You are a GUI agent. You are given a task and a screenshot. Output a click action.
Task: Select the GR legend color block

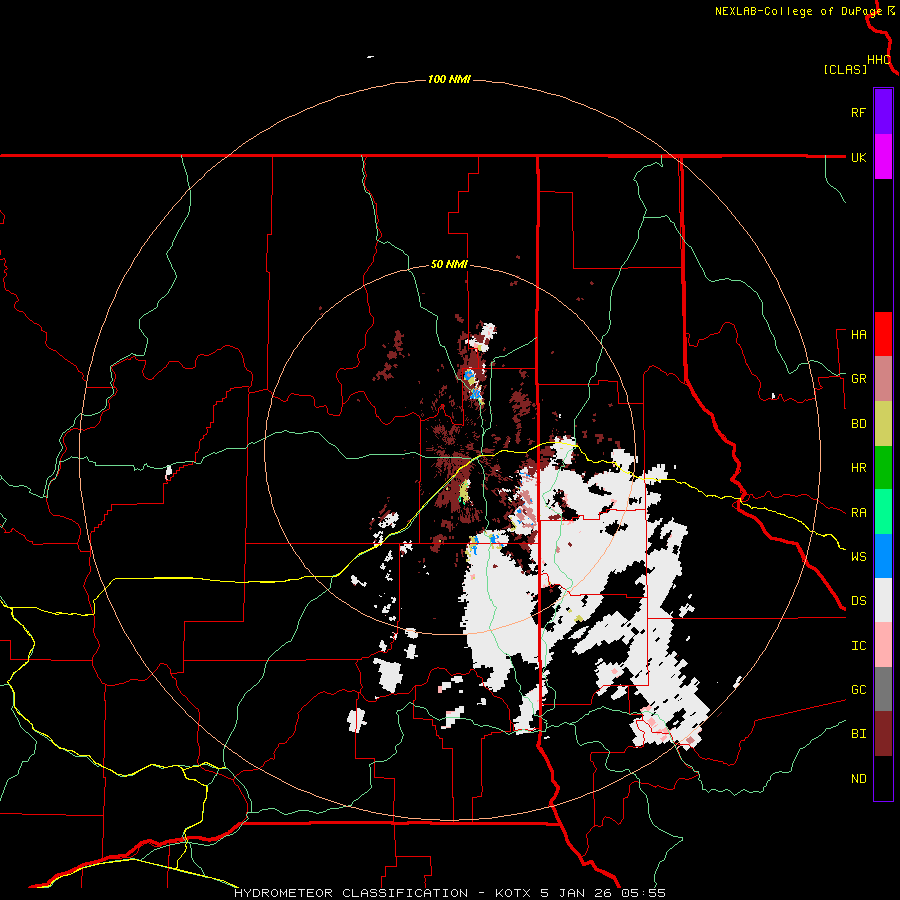click(883, 379)
